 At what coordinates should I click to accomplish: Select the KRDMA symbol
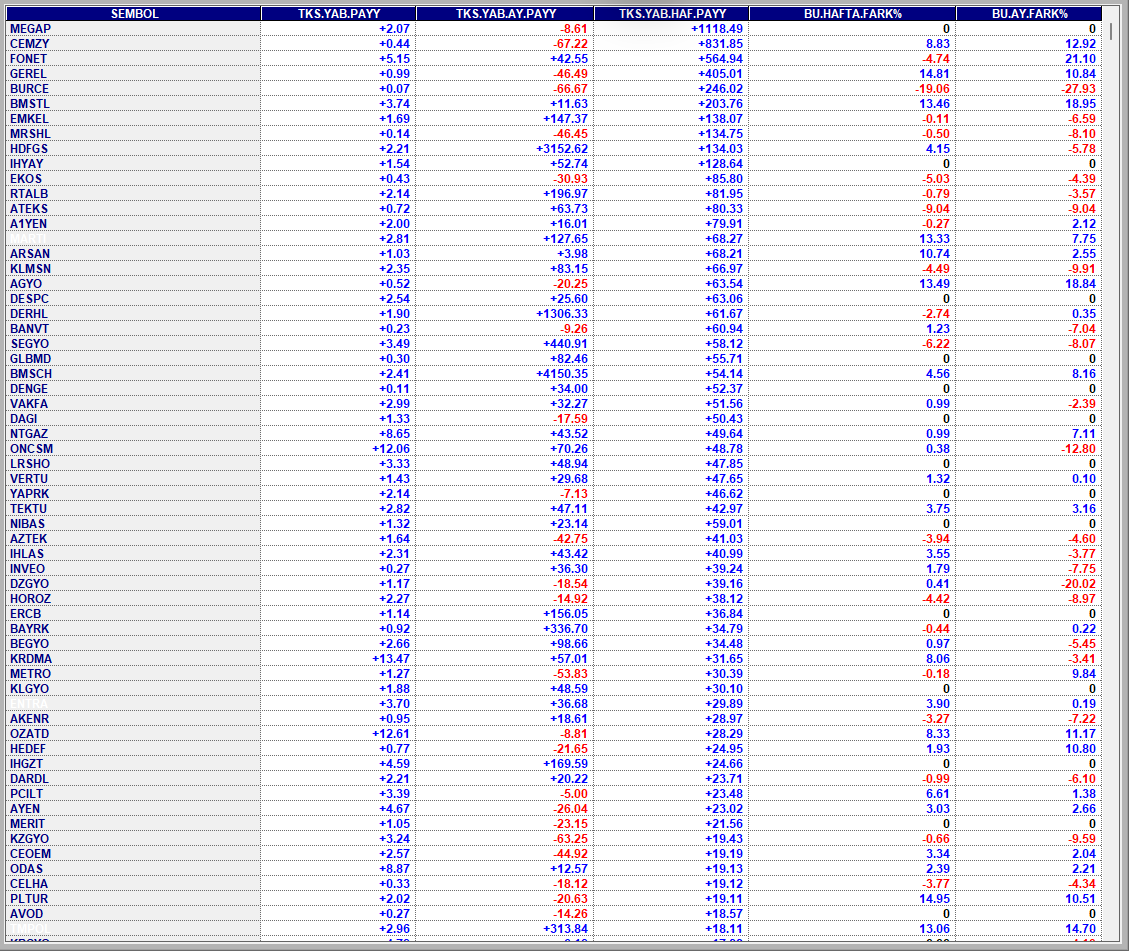[31, 659]
